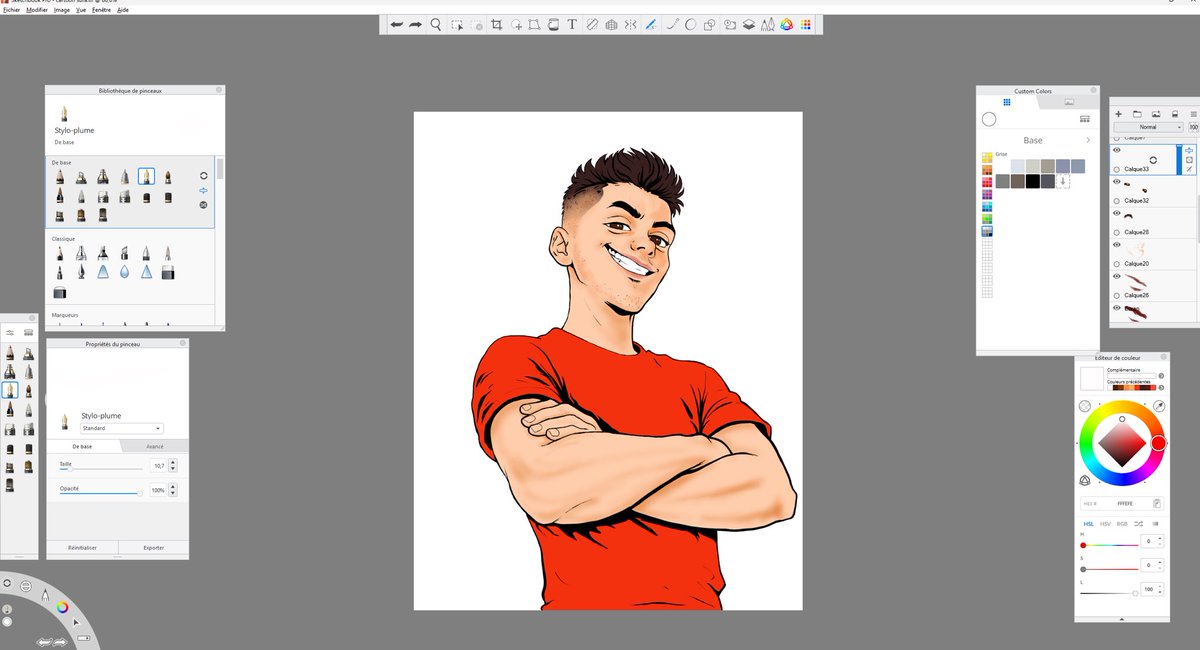
Task: Select the Ellipse guide tool
Action: pyautogui.click(x=691, y=25)
